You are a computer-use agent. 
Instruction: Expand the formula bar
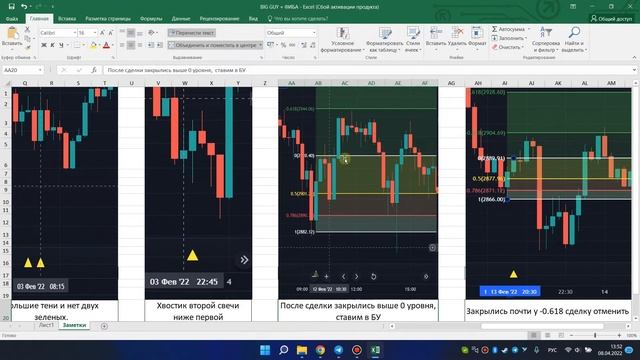pos(634,70)
